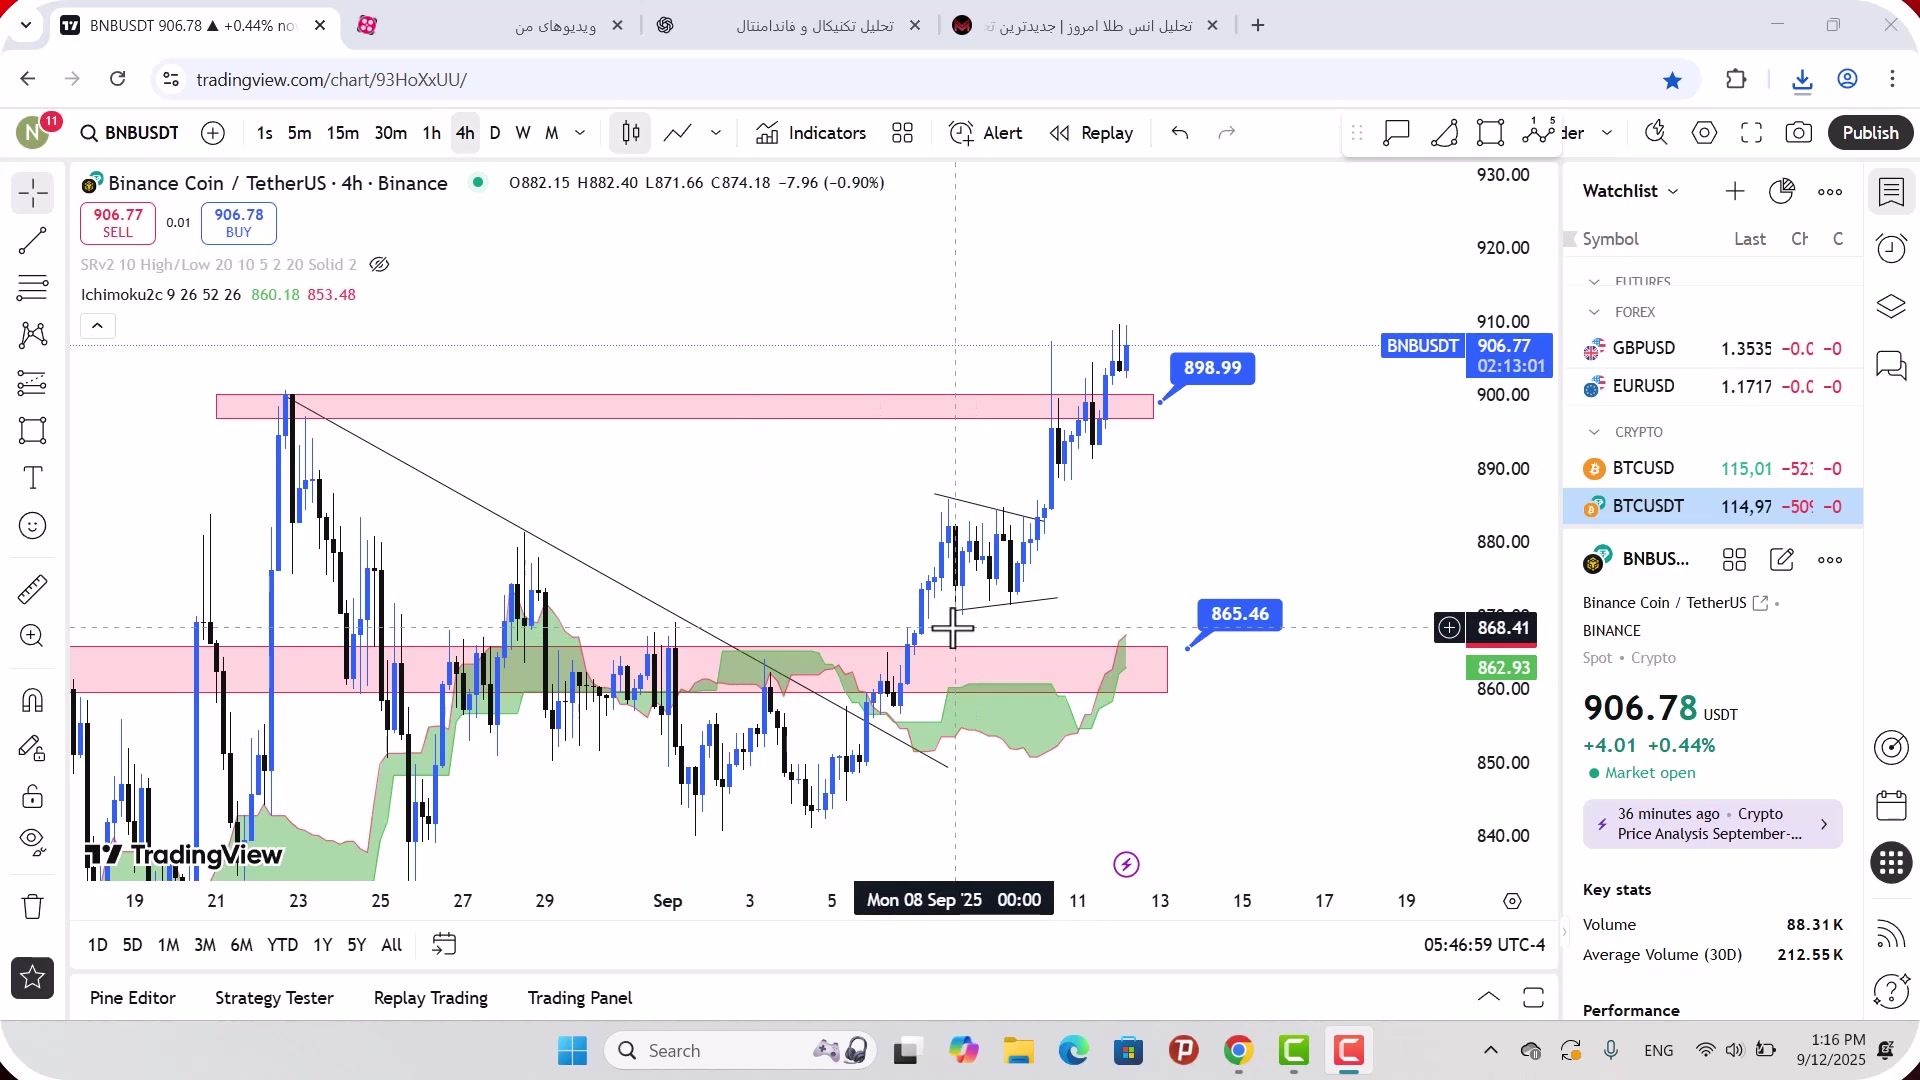
Task: Open BNBUSDT symbol search
Action: tap(130, 133)
